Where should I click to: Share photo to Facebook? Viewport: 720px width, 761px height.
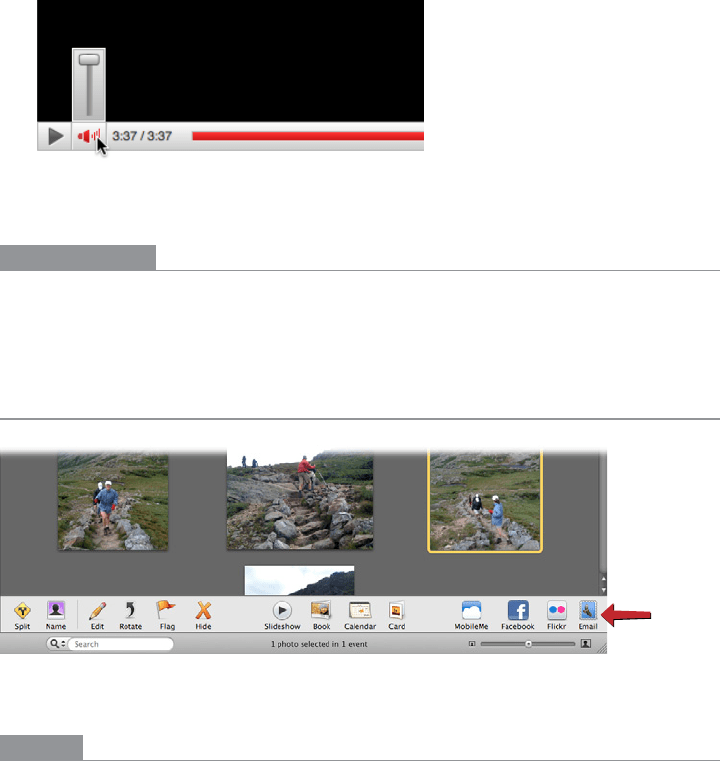518,615
